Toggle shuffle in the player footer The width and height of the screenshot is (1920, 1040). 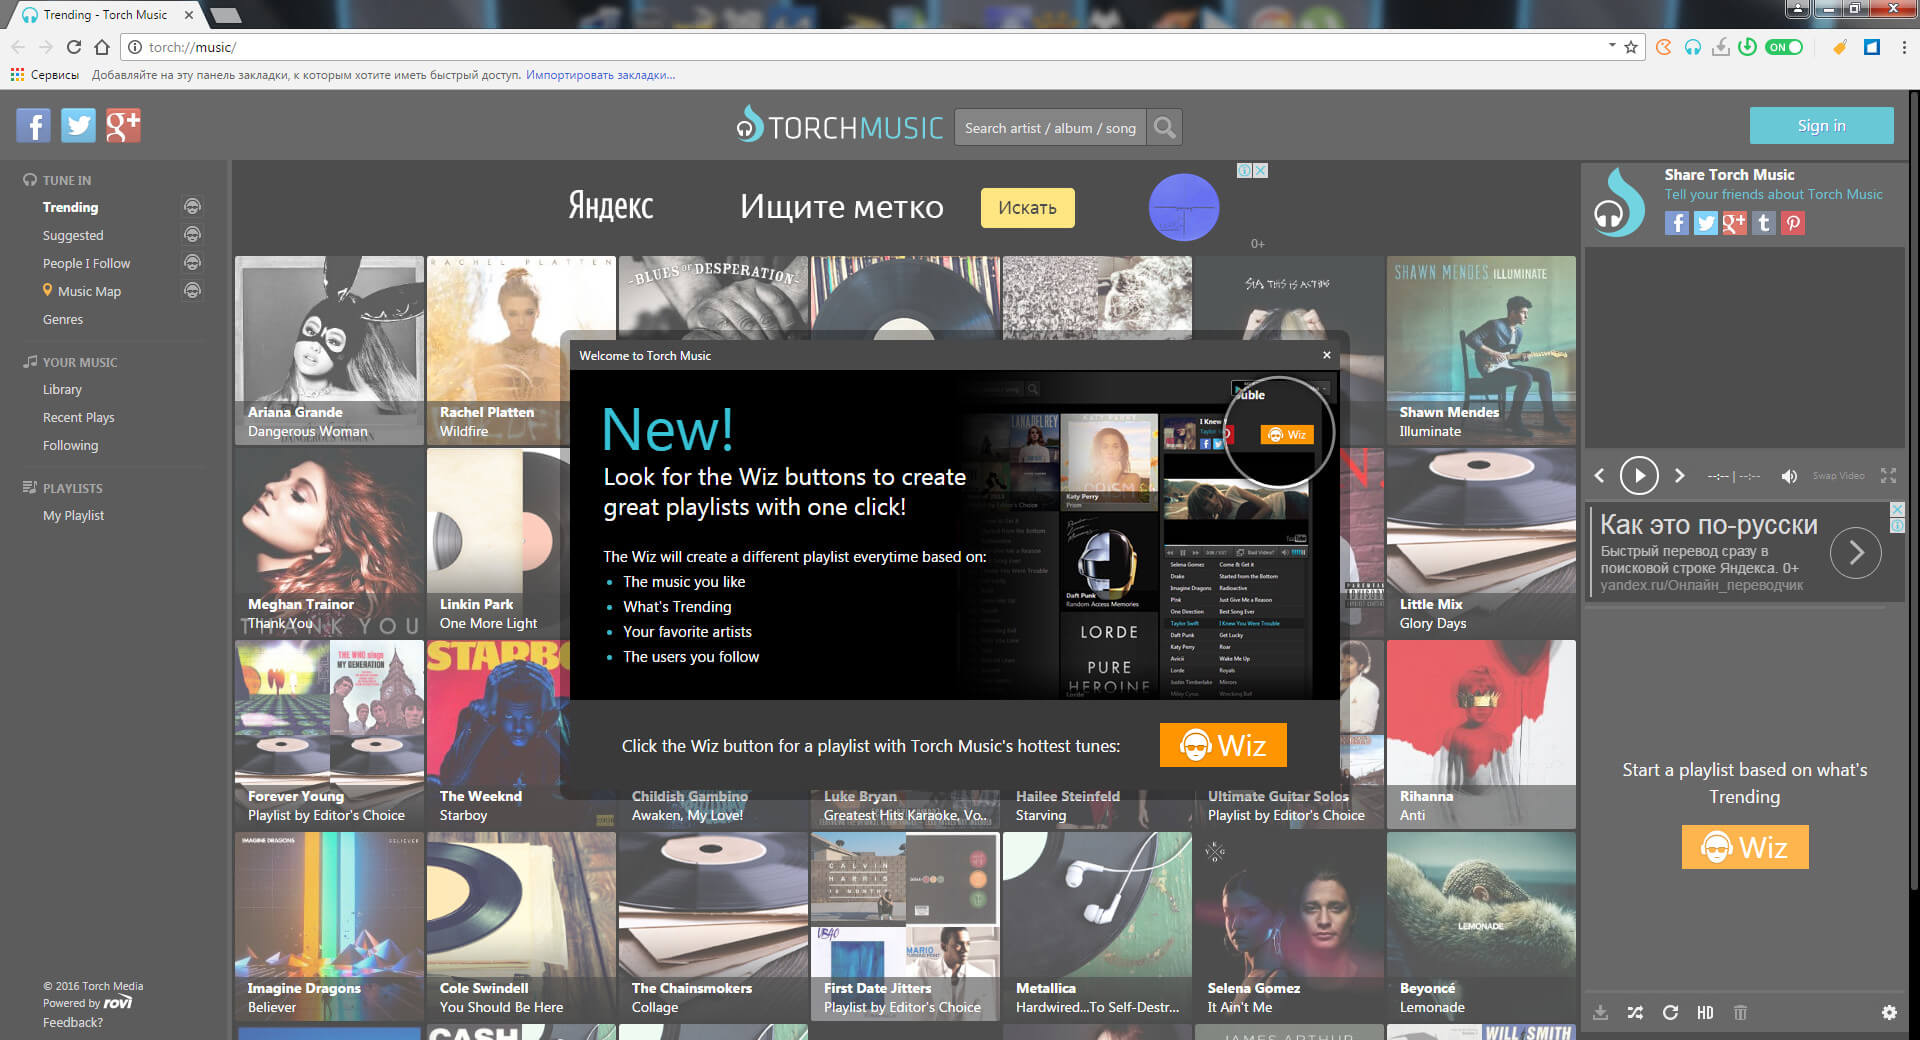1635,1012
